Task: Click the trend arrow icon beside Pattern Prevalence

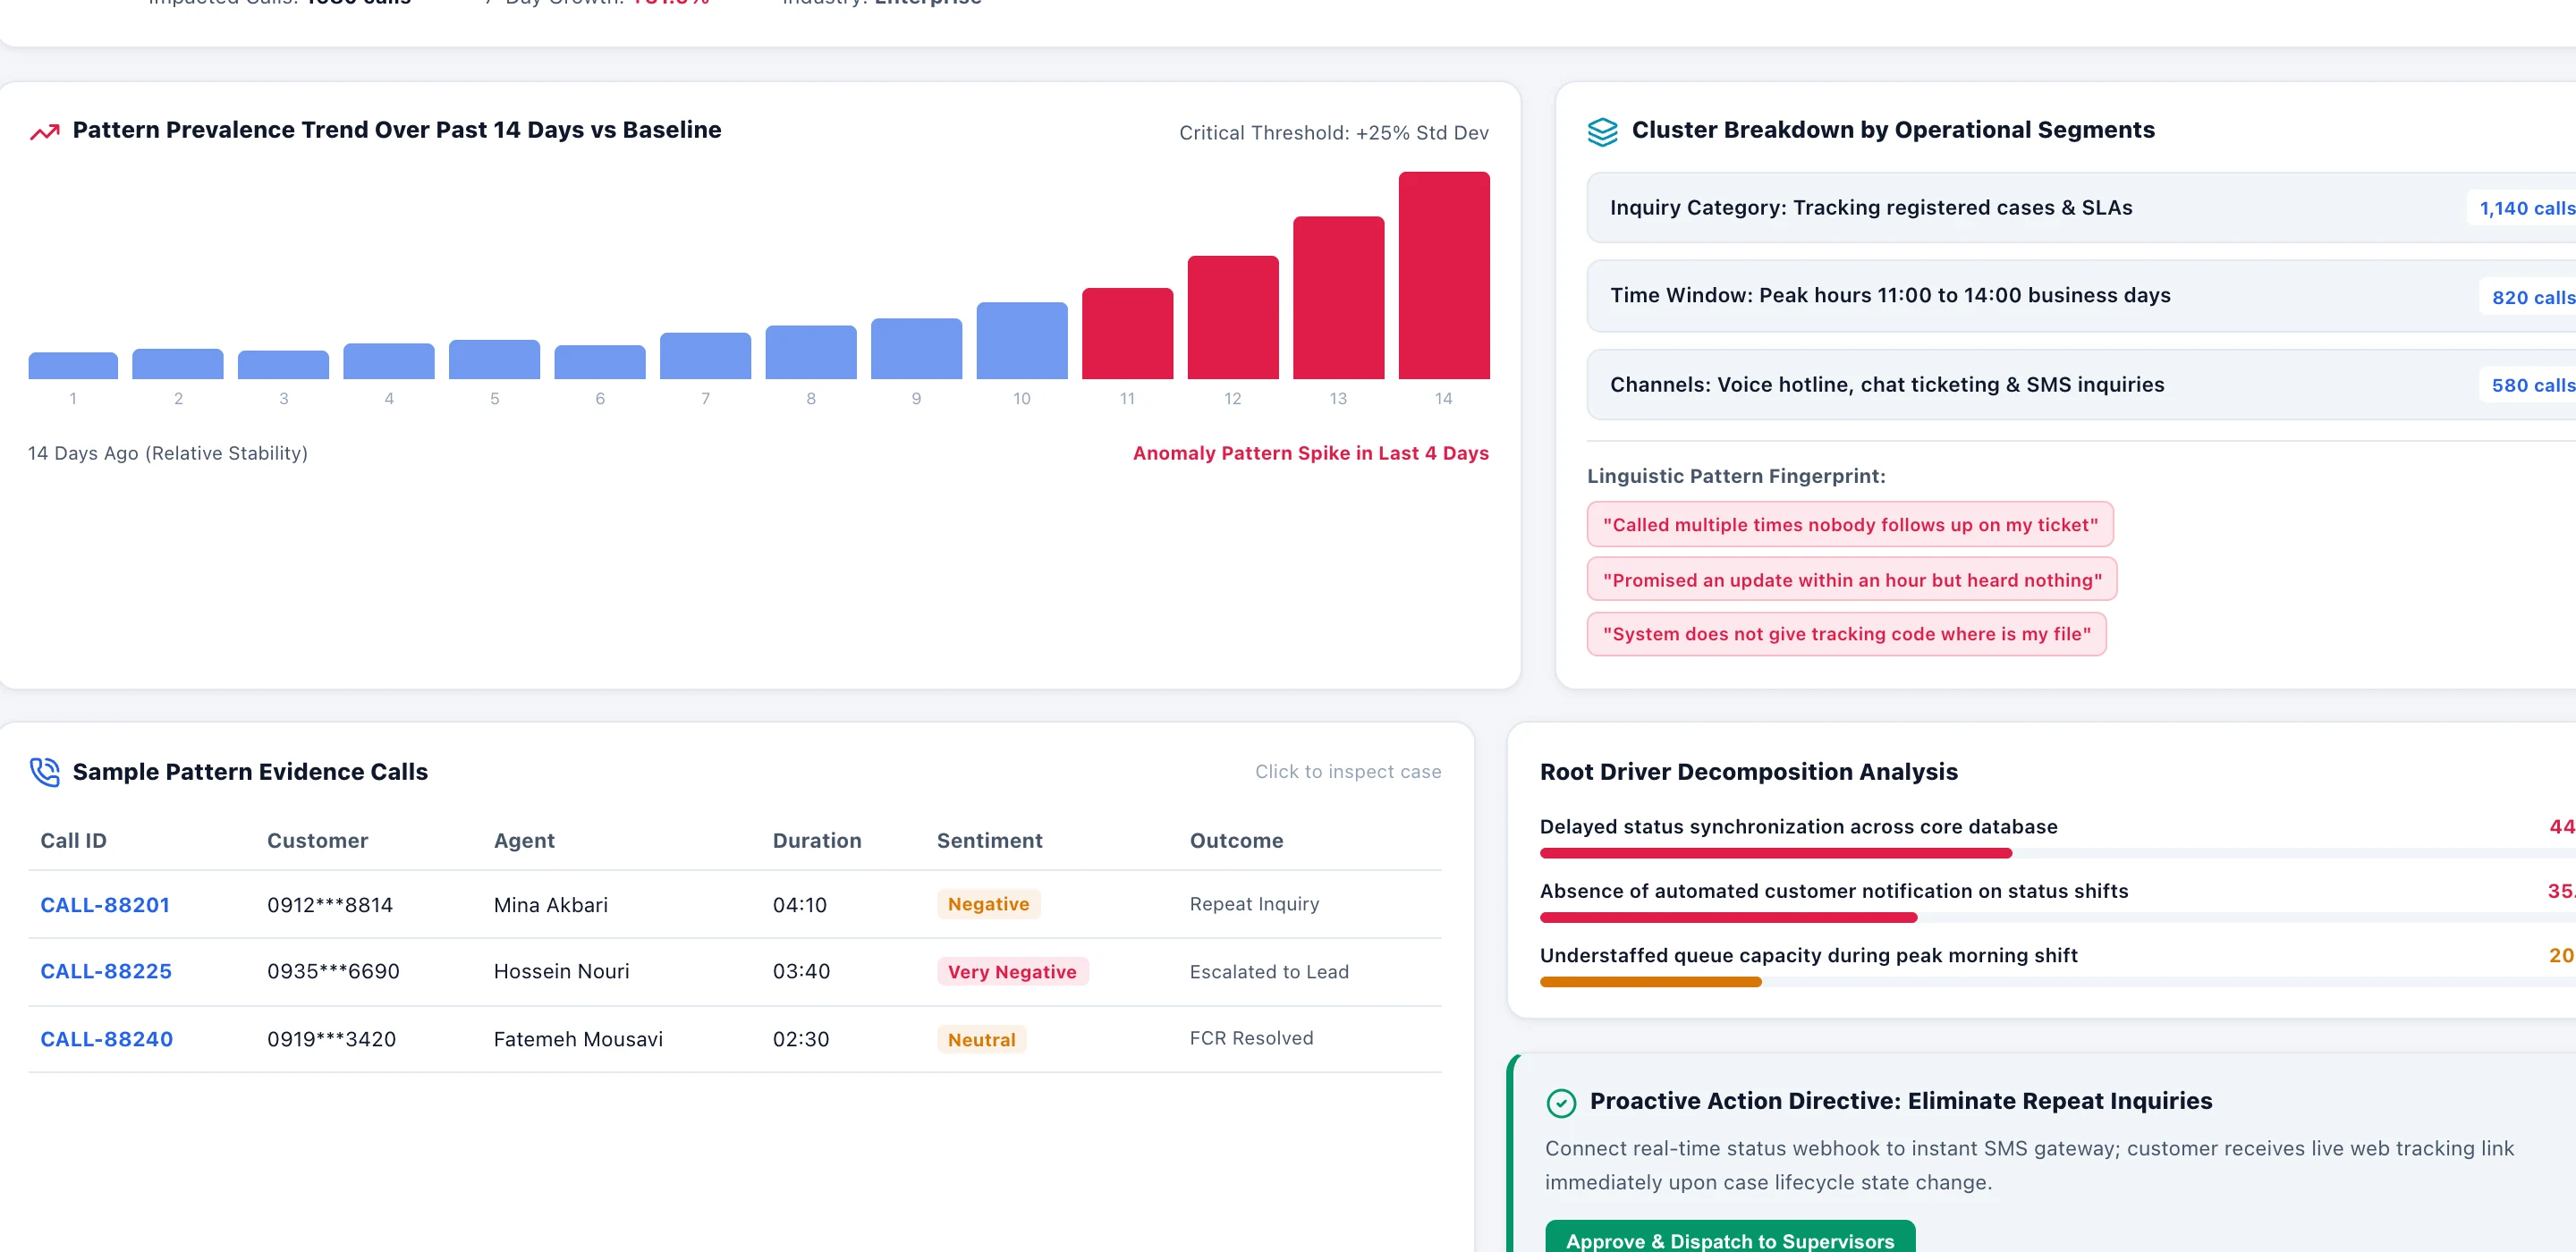Action: pos(45,132)
